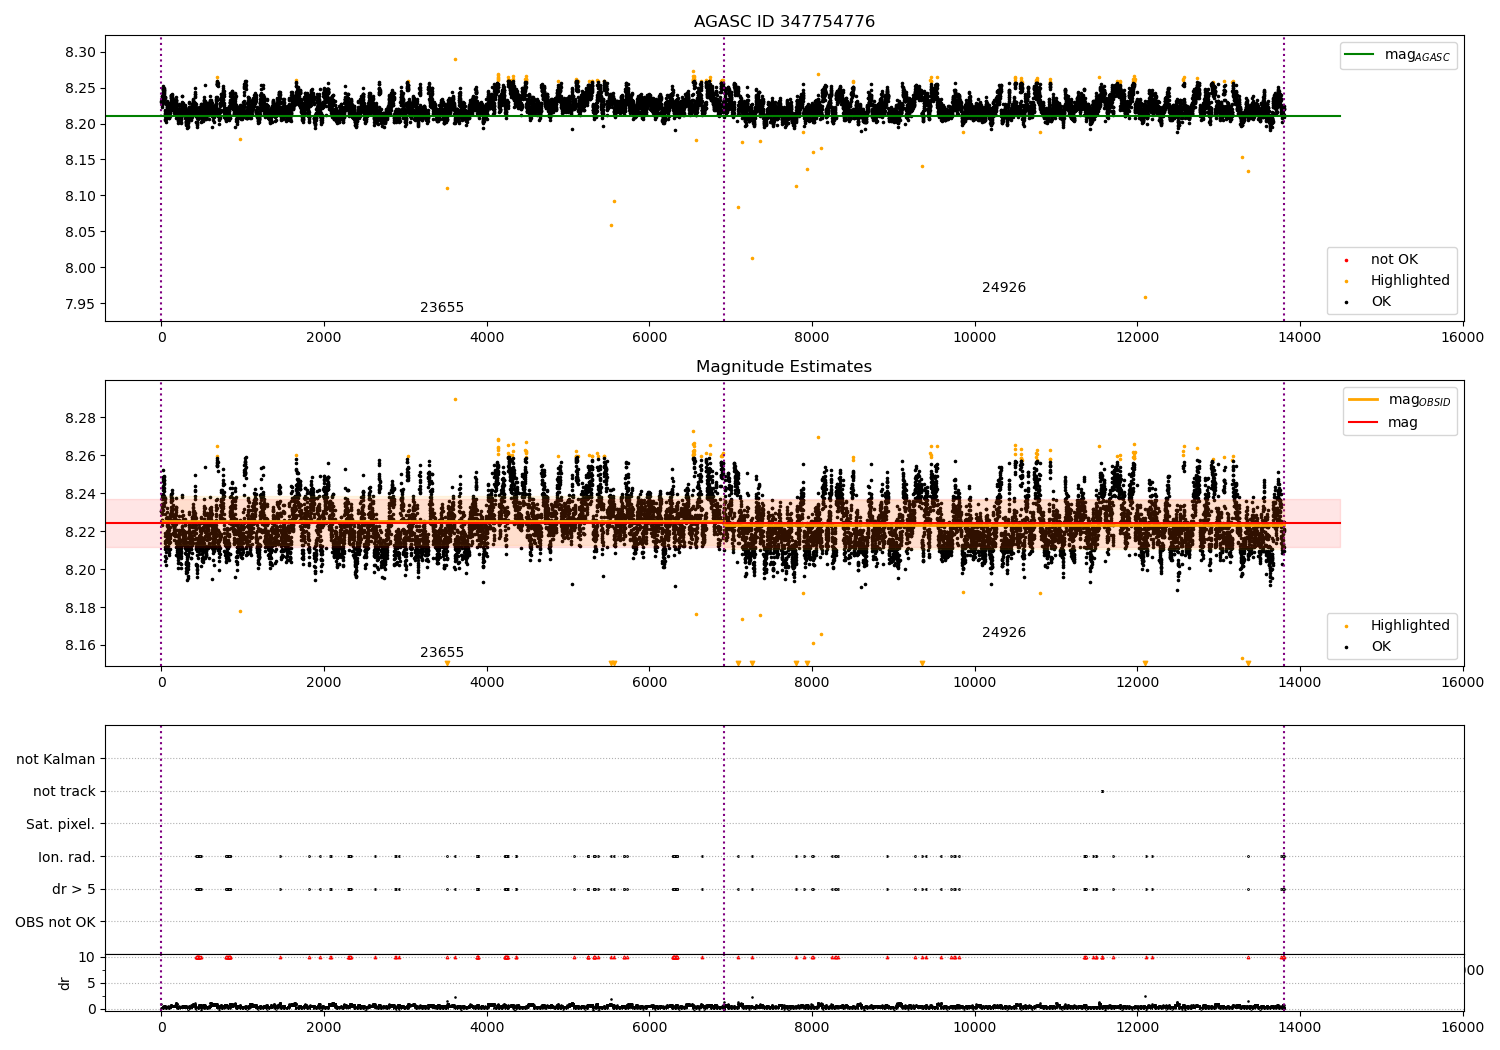Click the green line swatch in the top legend
Image resolution: width=1500 pixels, height=1050 pixels.
[1360, 55]
